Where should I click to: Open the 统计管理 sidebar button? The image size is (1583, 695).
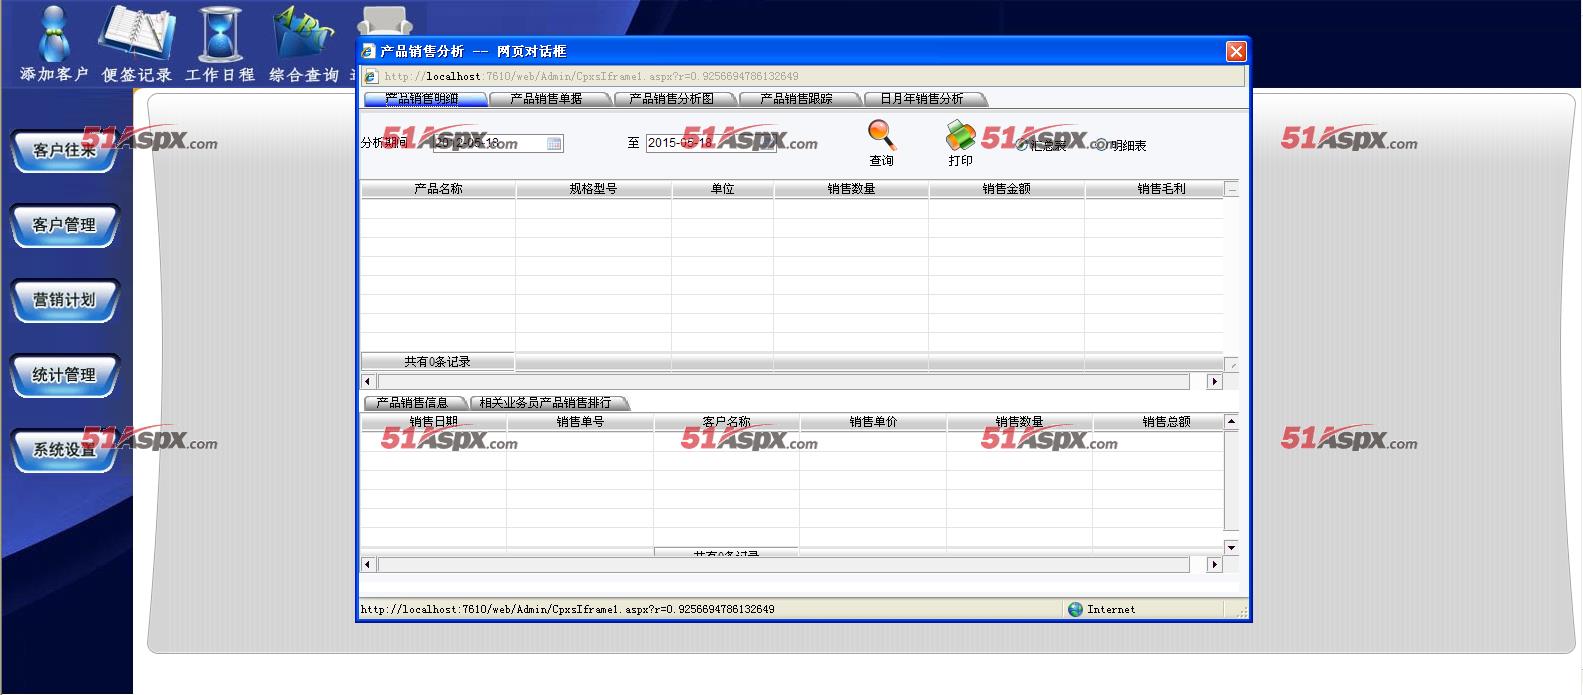coord(65,375)
